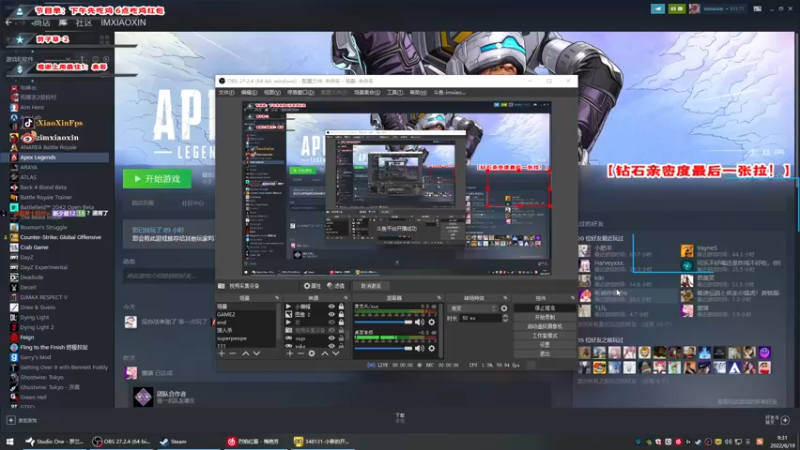The image size is (800, 450).
Task: Toggle visibility eye of the third source
Action: tap(332, 322)
